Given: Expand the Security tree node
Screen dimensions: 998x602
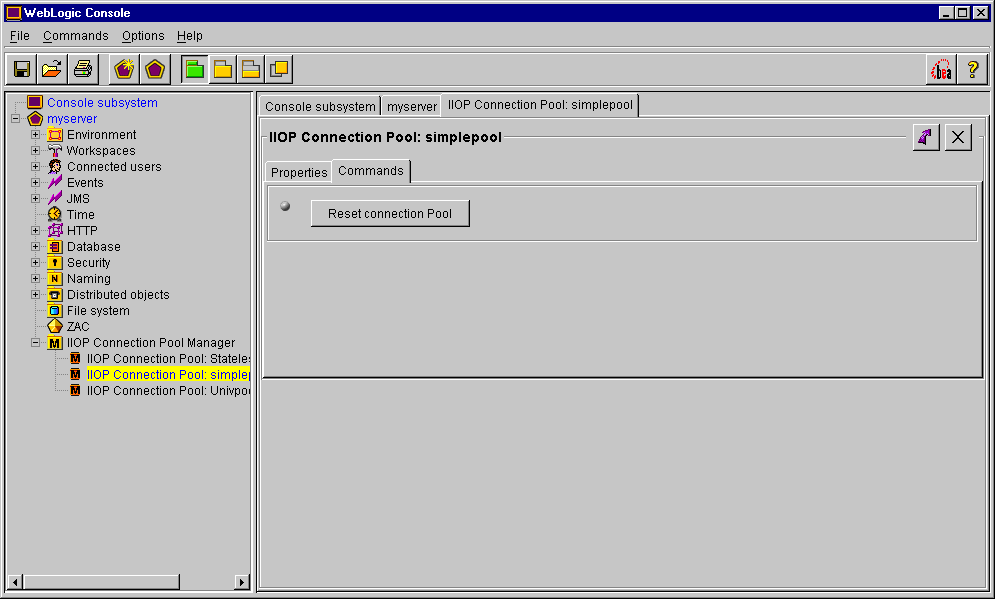Looking at the screenshot, I should click(x=36, y=263).
